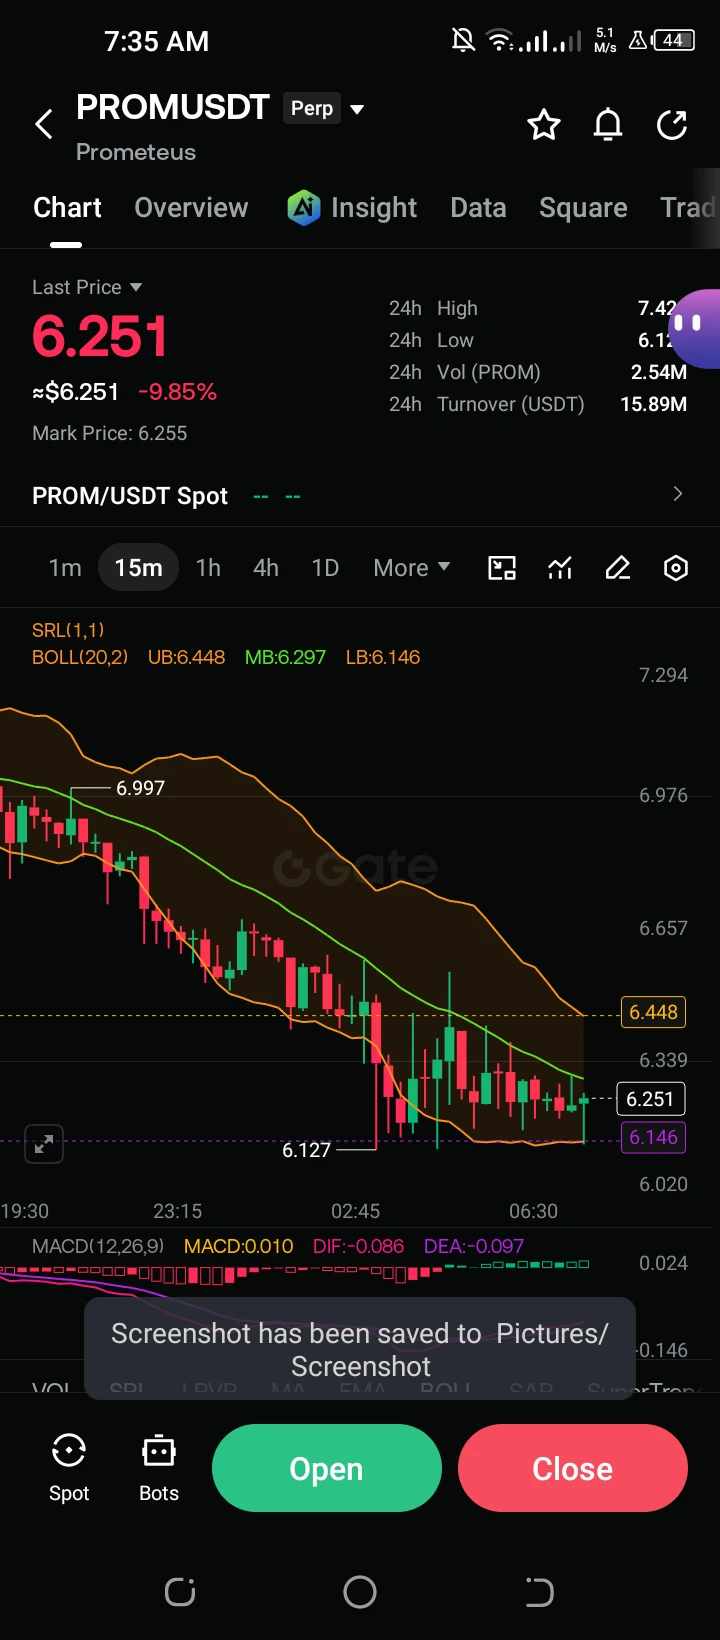Select the 15m timeframe
Viewport: 720px width, 1640px height.
point(138,568)
